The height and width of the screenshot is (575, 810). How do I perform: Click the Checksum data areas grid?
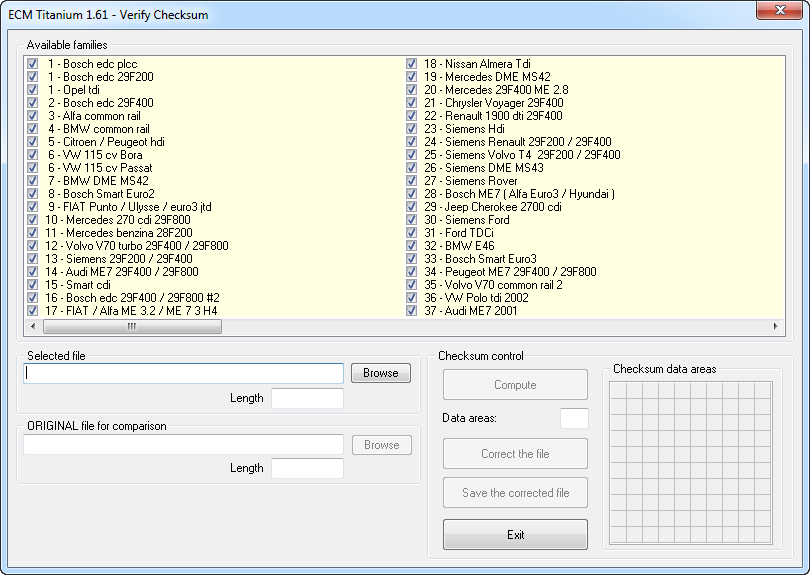pyautogui.click(x=691, y=463)
